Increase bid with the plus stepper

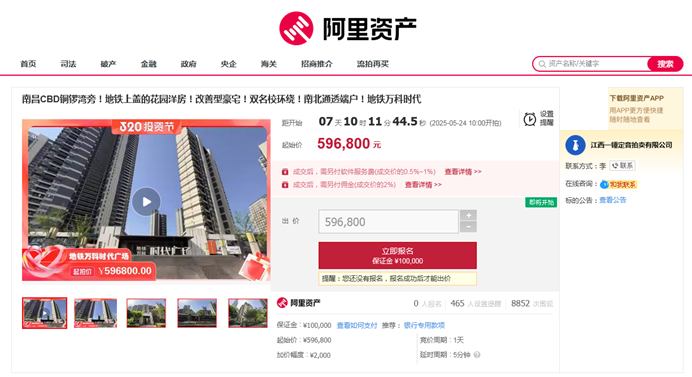pyautogui.click(x=468, y=215)
